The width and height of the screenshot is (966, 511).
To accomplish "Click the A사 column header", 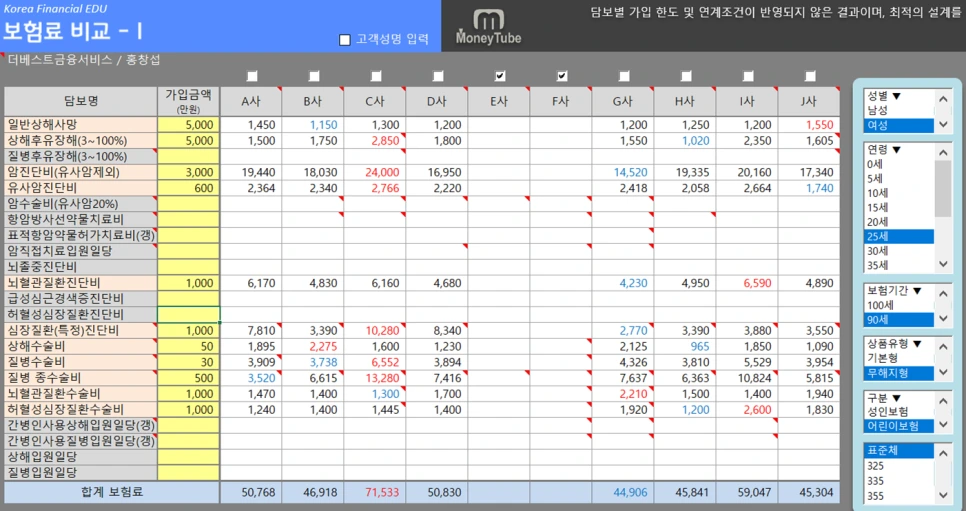I will pyautogui.click(x=251, y=101).
